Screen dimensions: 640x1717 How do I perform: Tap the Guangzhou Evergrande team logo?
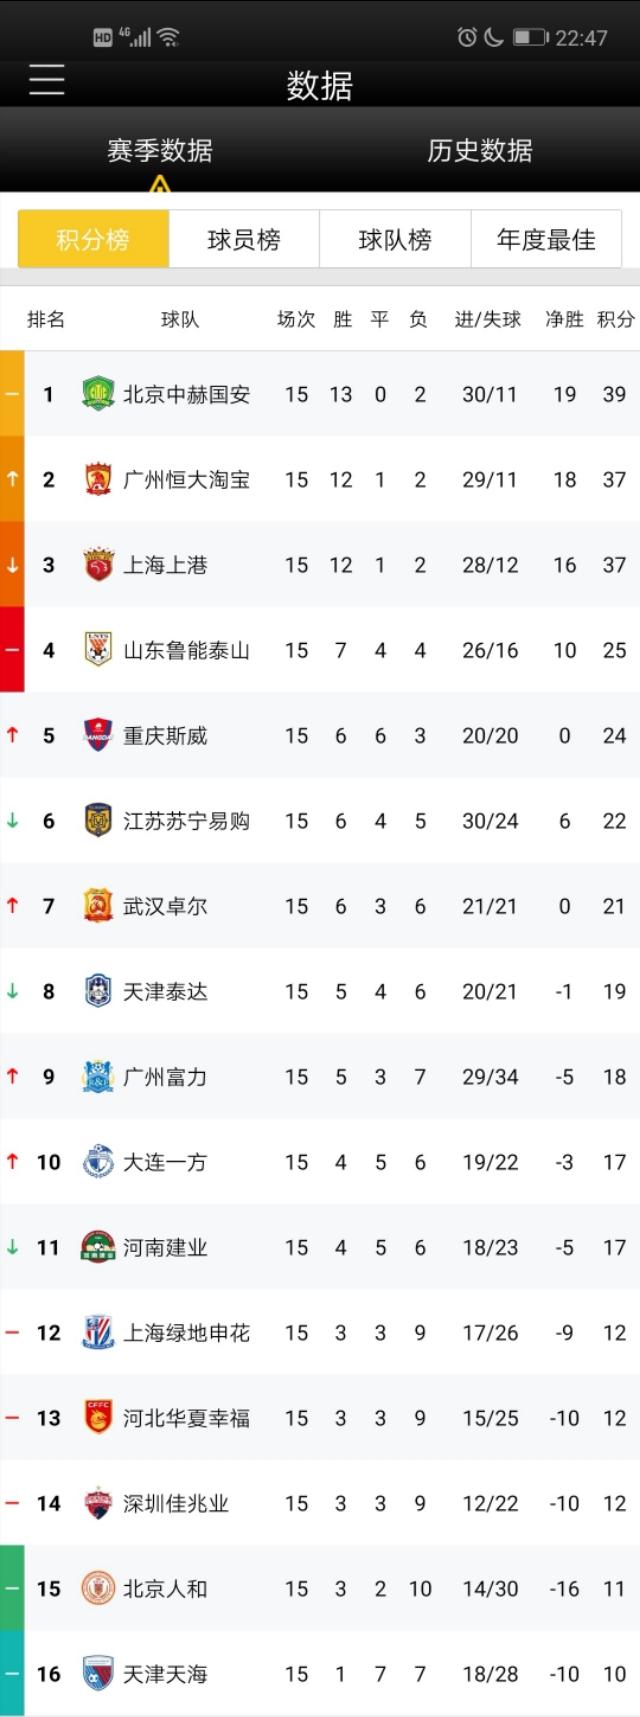(98, 479)
